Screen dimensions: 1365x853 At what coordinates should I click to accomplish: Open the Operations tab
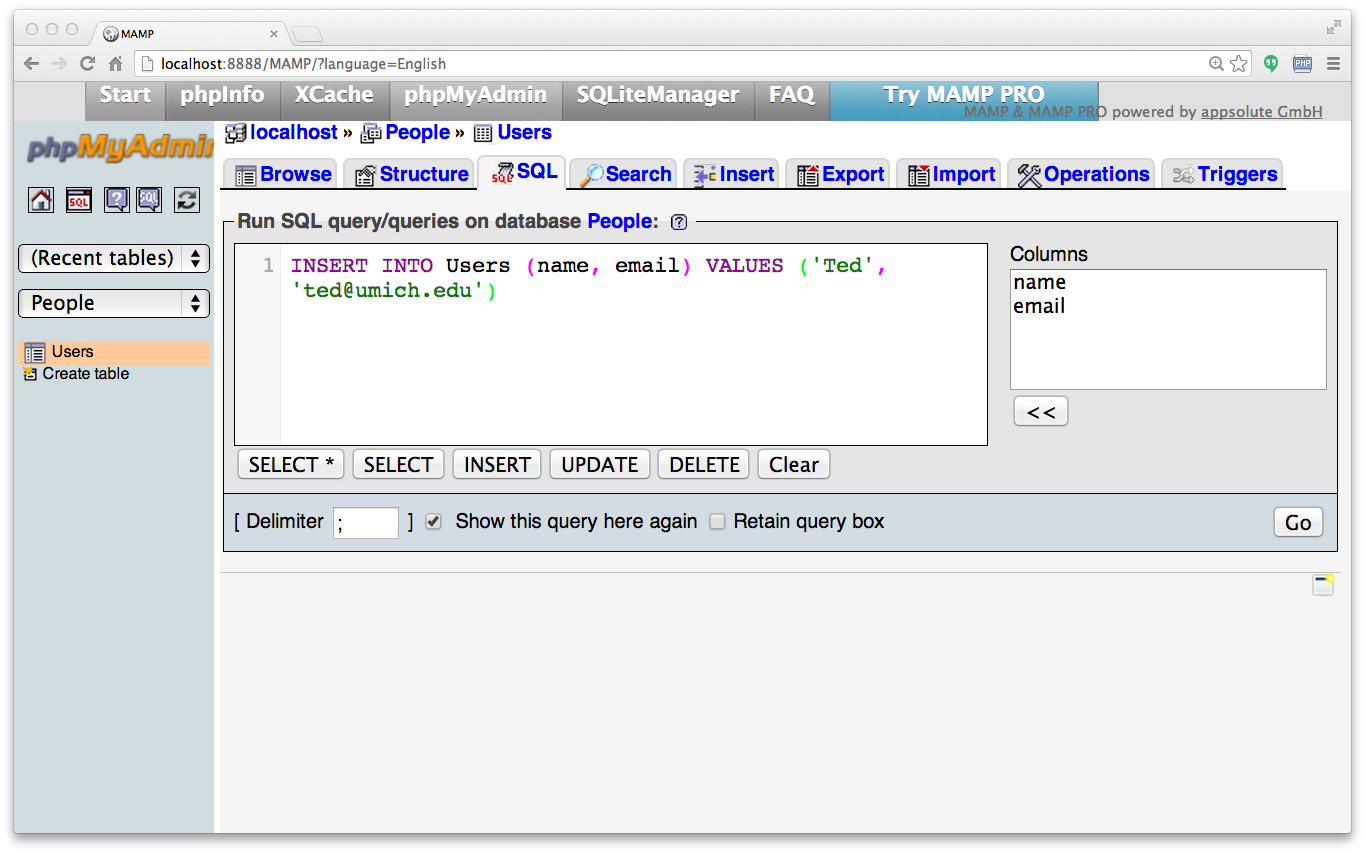(1083, 174)
